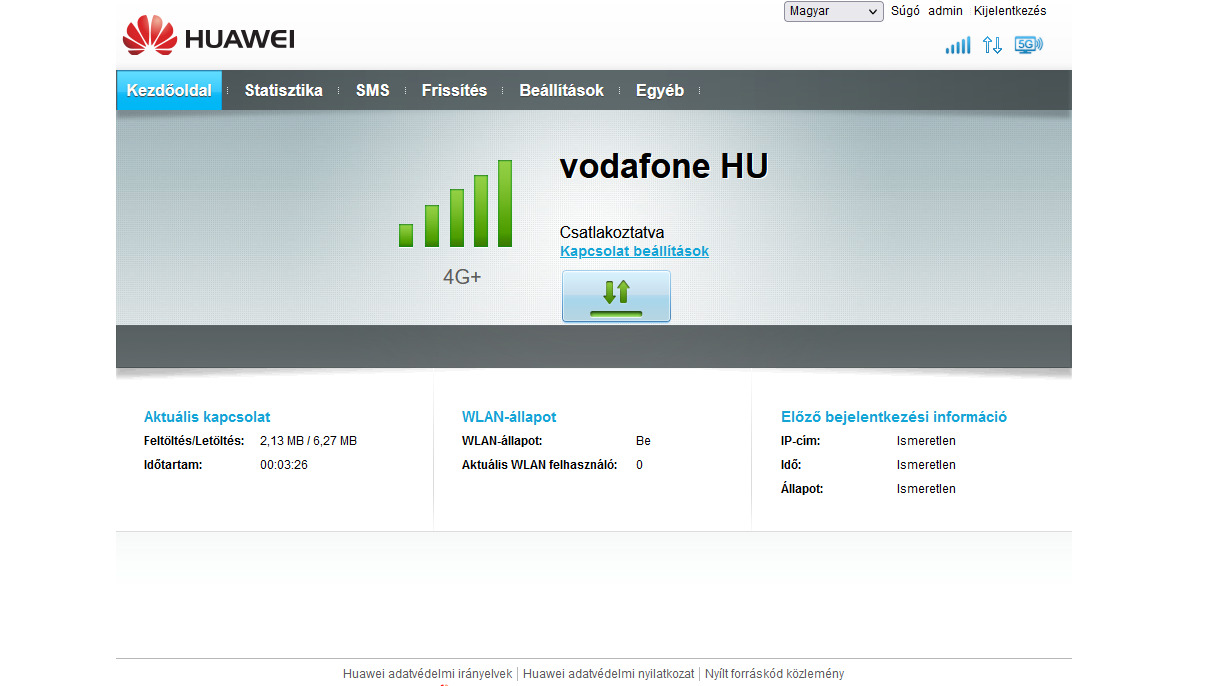This screenshot has height=686, width=1205.
Task: Open the Súgó help link
Action: 905,11
